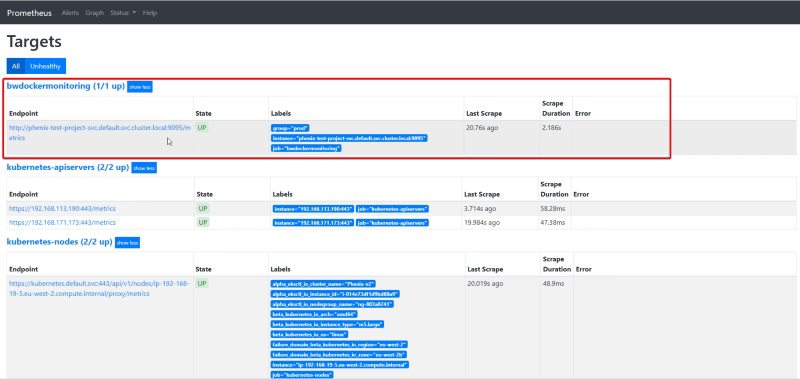
Task: Click the UP badge in kubernetes-nodes table
Action: click(x=202, y=283)
